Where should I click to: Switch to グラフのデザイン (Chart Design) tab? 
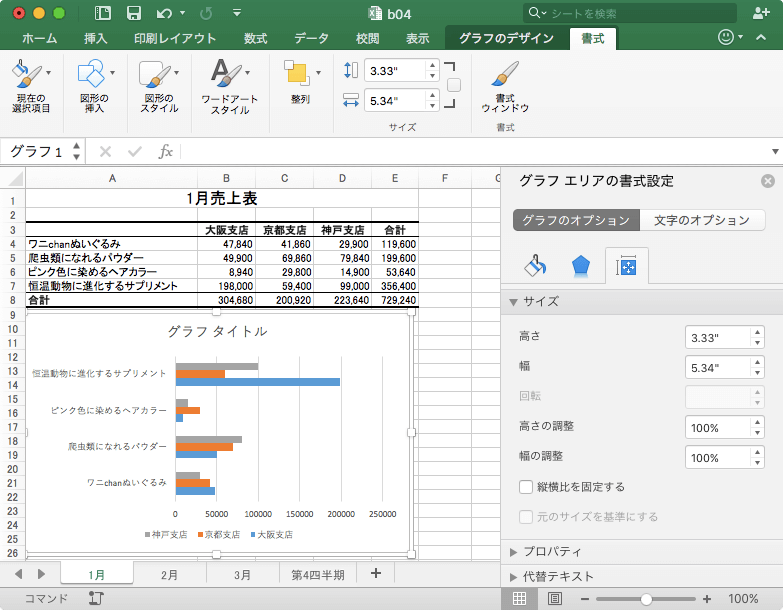coord(506,38)
